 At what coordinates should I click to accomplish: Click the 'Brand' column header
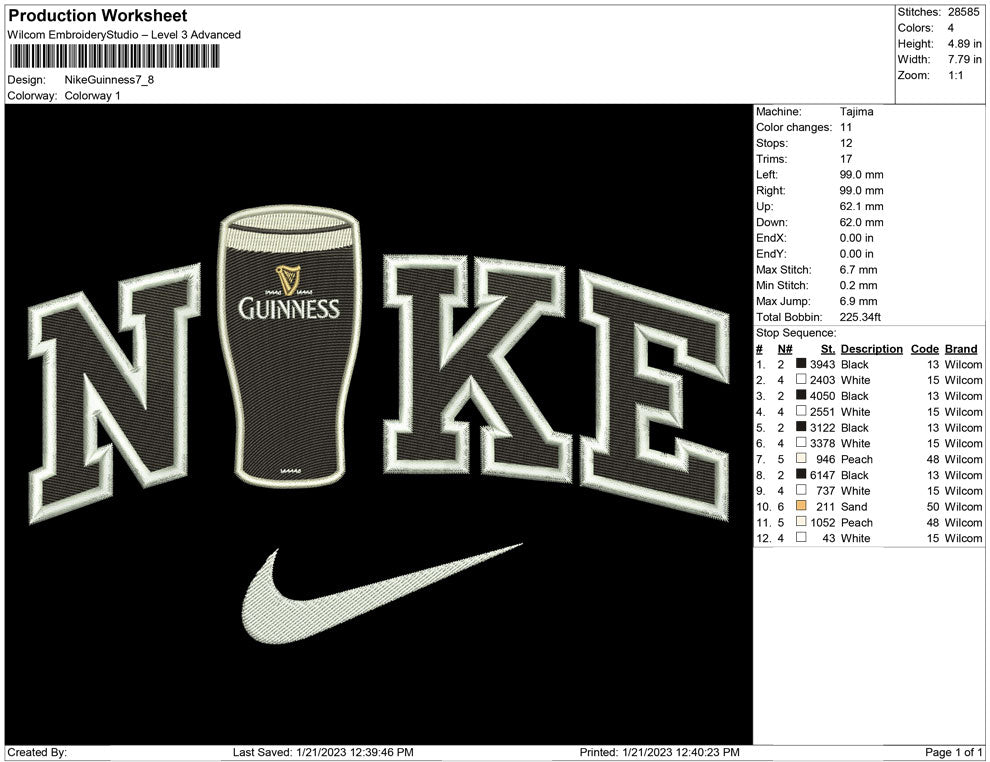coord(961,349)
